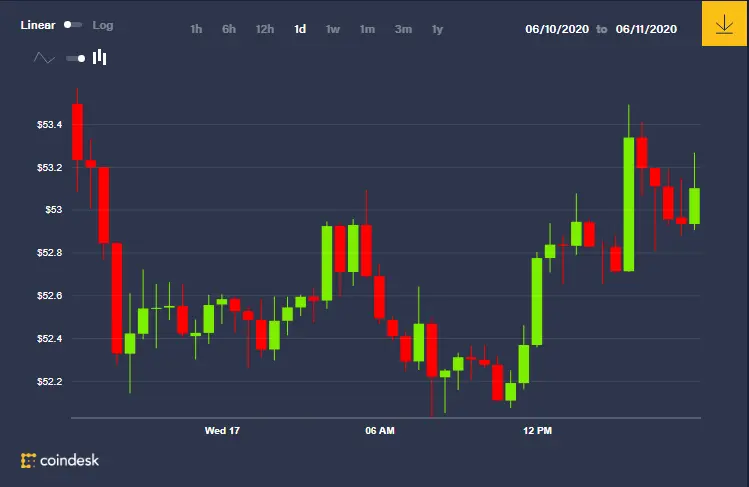Toggle the Linear/Log scale switch
749x487 pixels.
tap(73, 25)
